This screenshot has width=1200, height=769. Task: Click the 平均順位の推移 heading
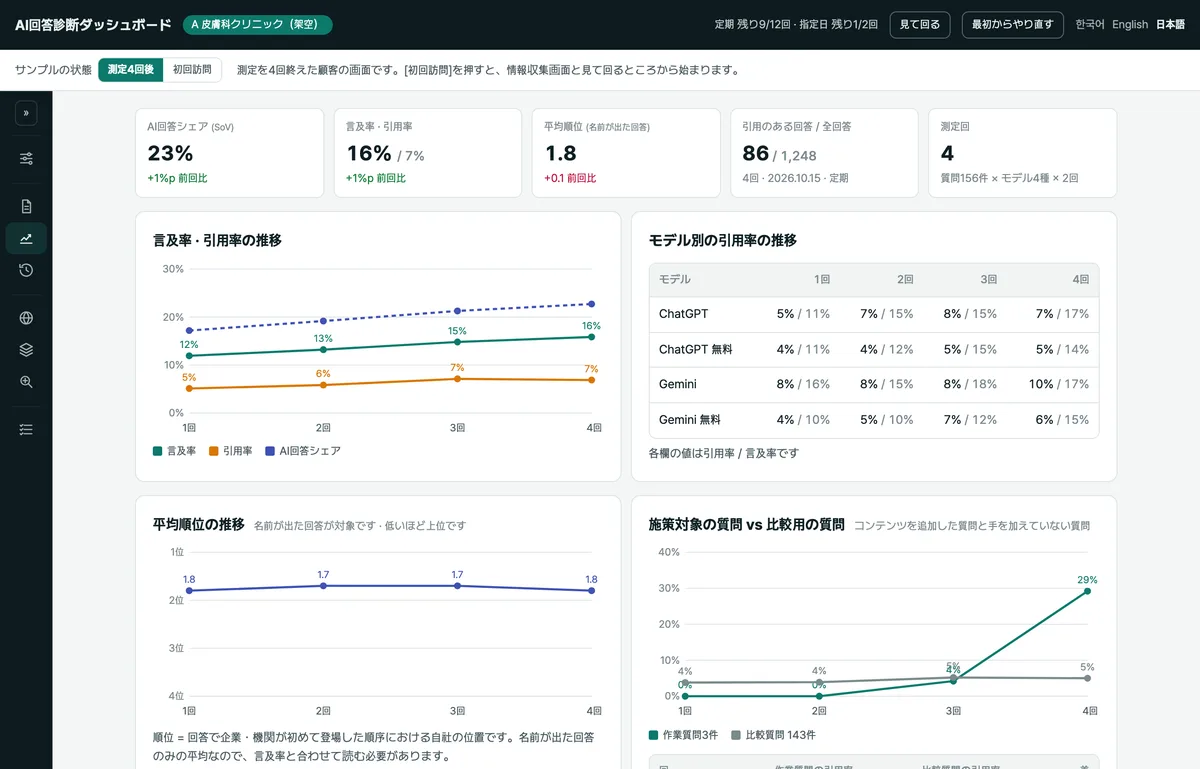click(x=199, y=524)
